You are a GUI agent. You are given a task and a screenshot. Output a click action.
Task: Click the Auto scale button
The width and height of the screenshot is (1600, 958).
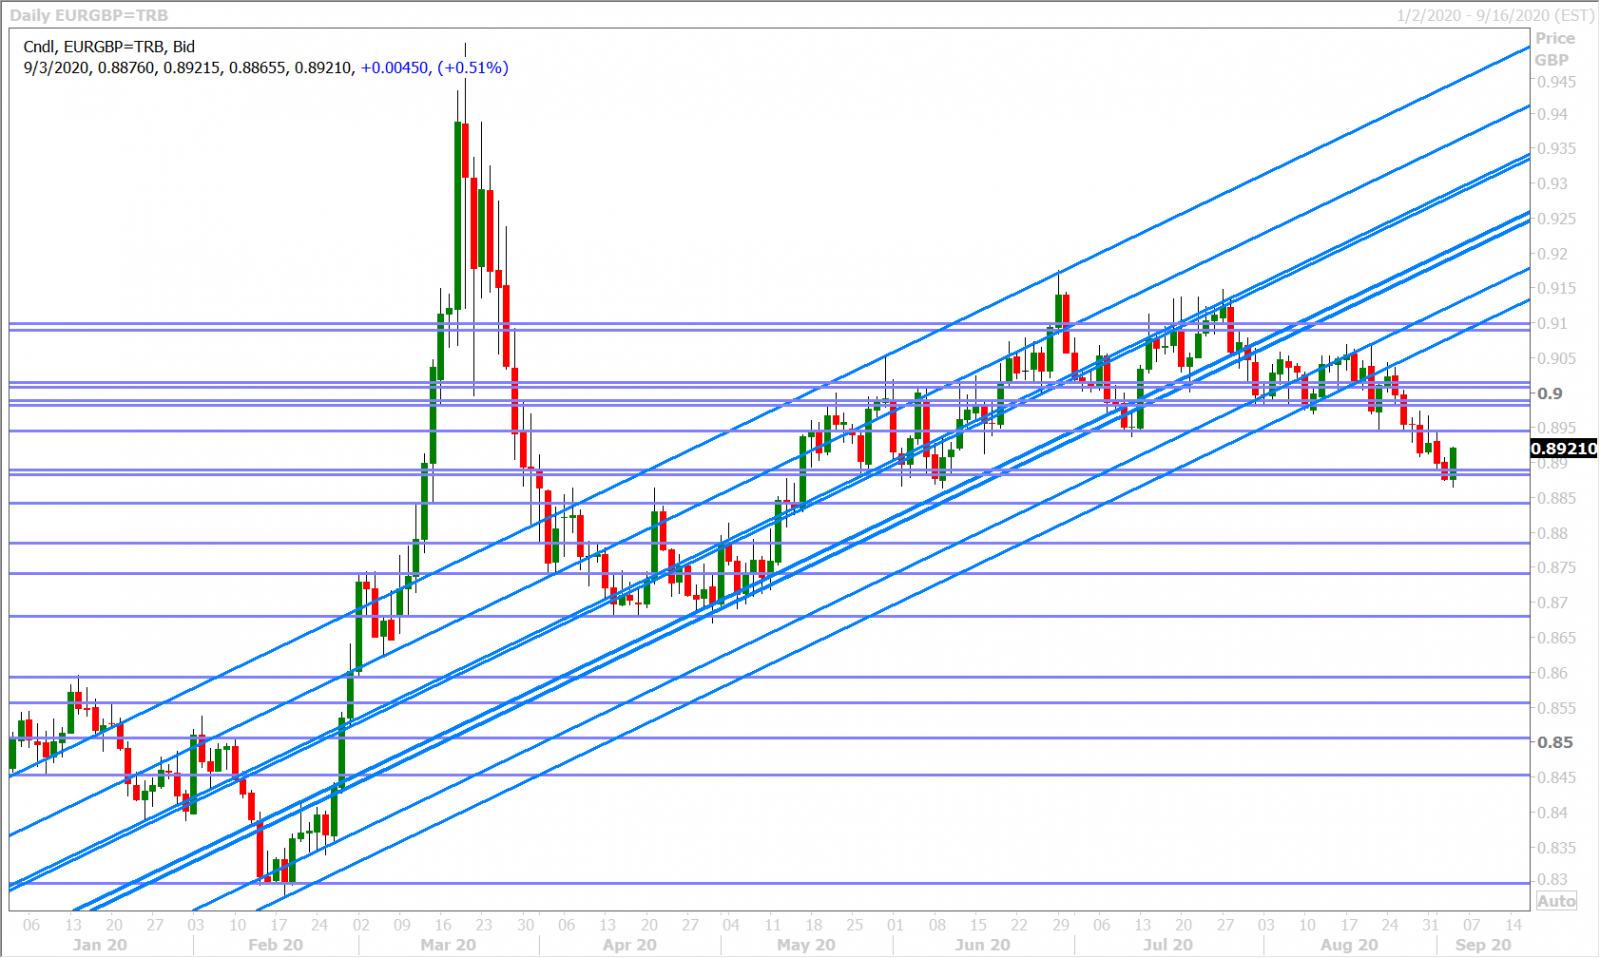click(1556, 901)
